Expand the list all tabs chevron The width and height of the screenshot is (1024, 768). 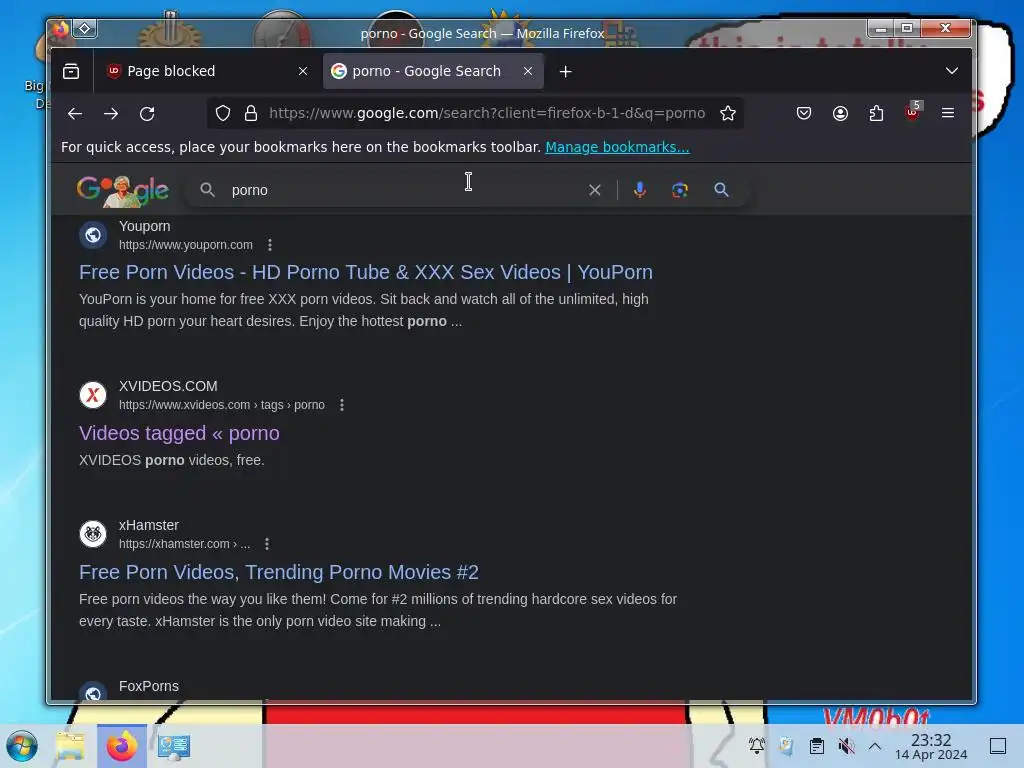point(952,71)
